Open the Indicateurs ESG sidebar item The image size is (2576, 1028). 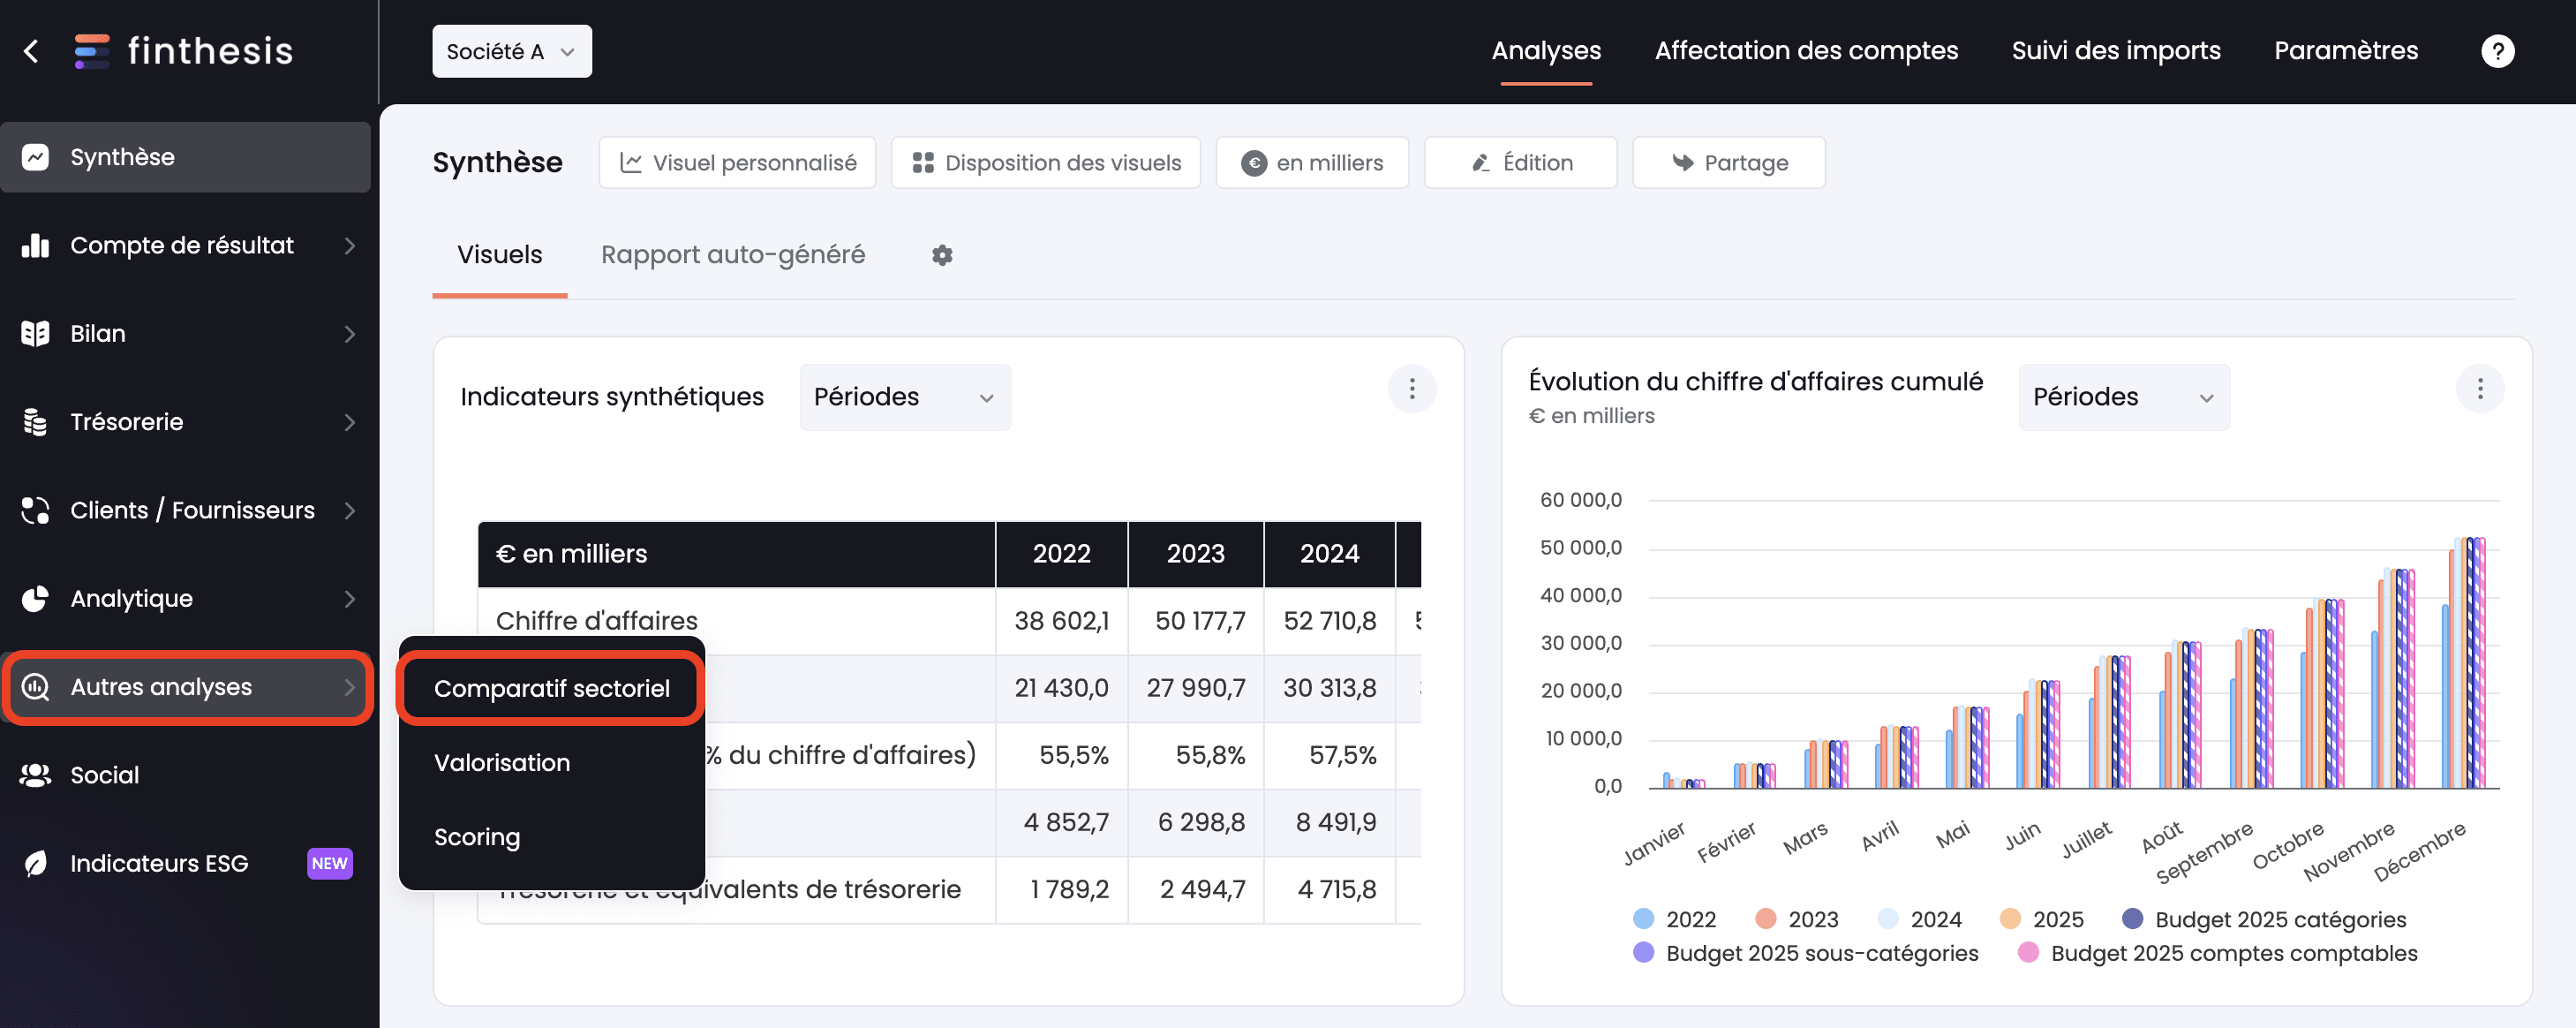[x=185, y=863]
